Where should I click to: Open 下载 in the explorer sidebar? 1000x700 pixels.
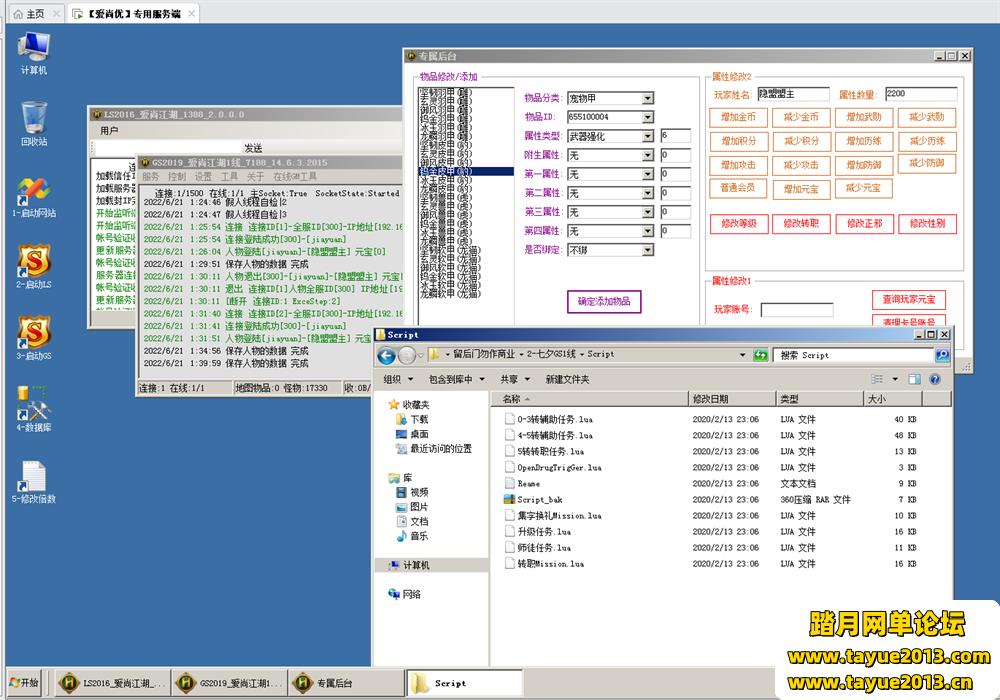point(413,419)
